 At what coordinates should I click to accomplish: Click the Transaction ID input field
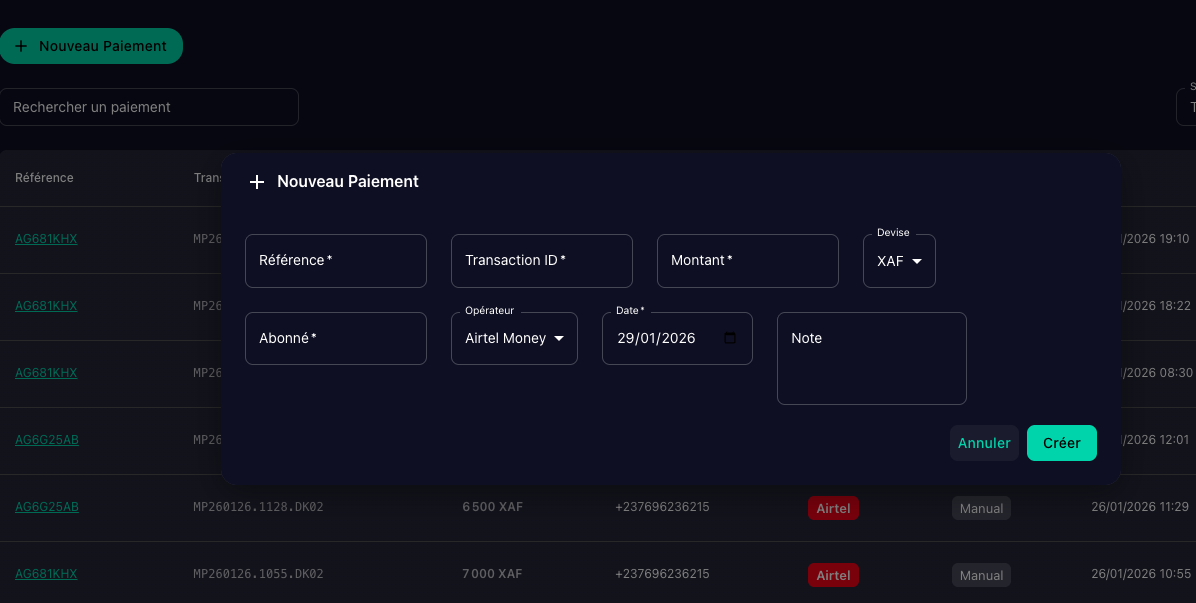541,260
